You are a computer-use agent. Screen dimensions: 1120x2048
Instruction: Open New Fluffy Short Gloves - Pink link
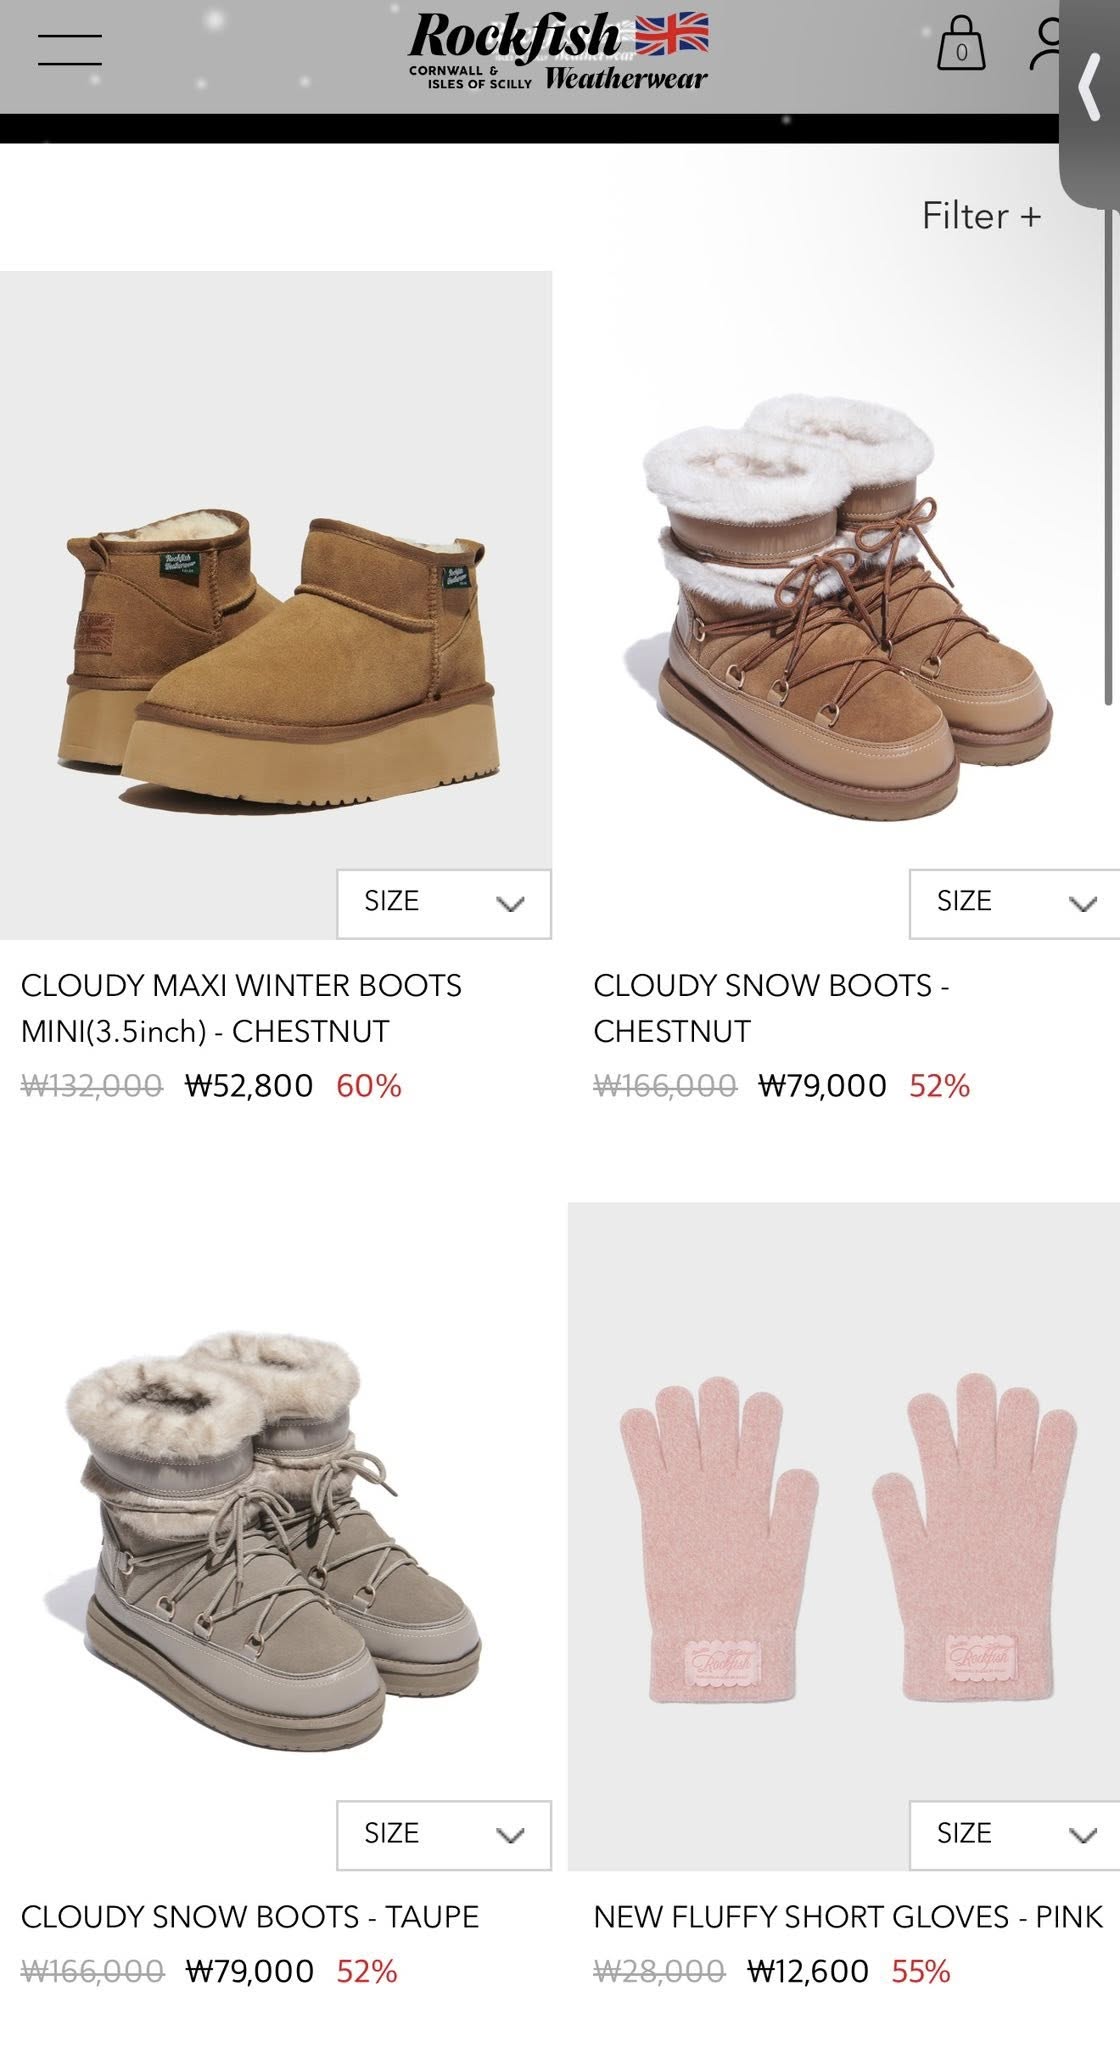(x=848, y=1917)
